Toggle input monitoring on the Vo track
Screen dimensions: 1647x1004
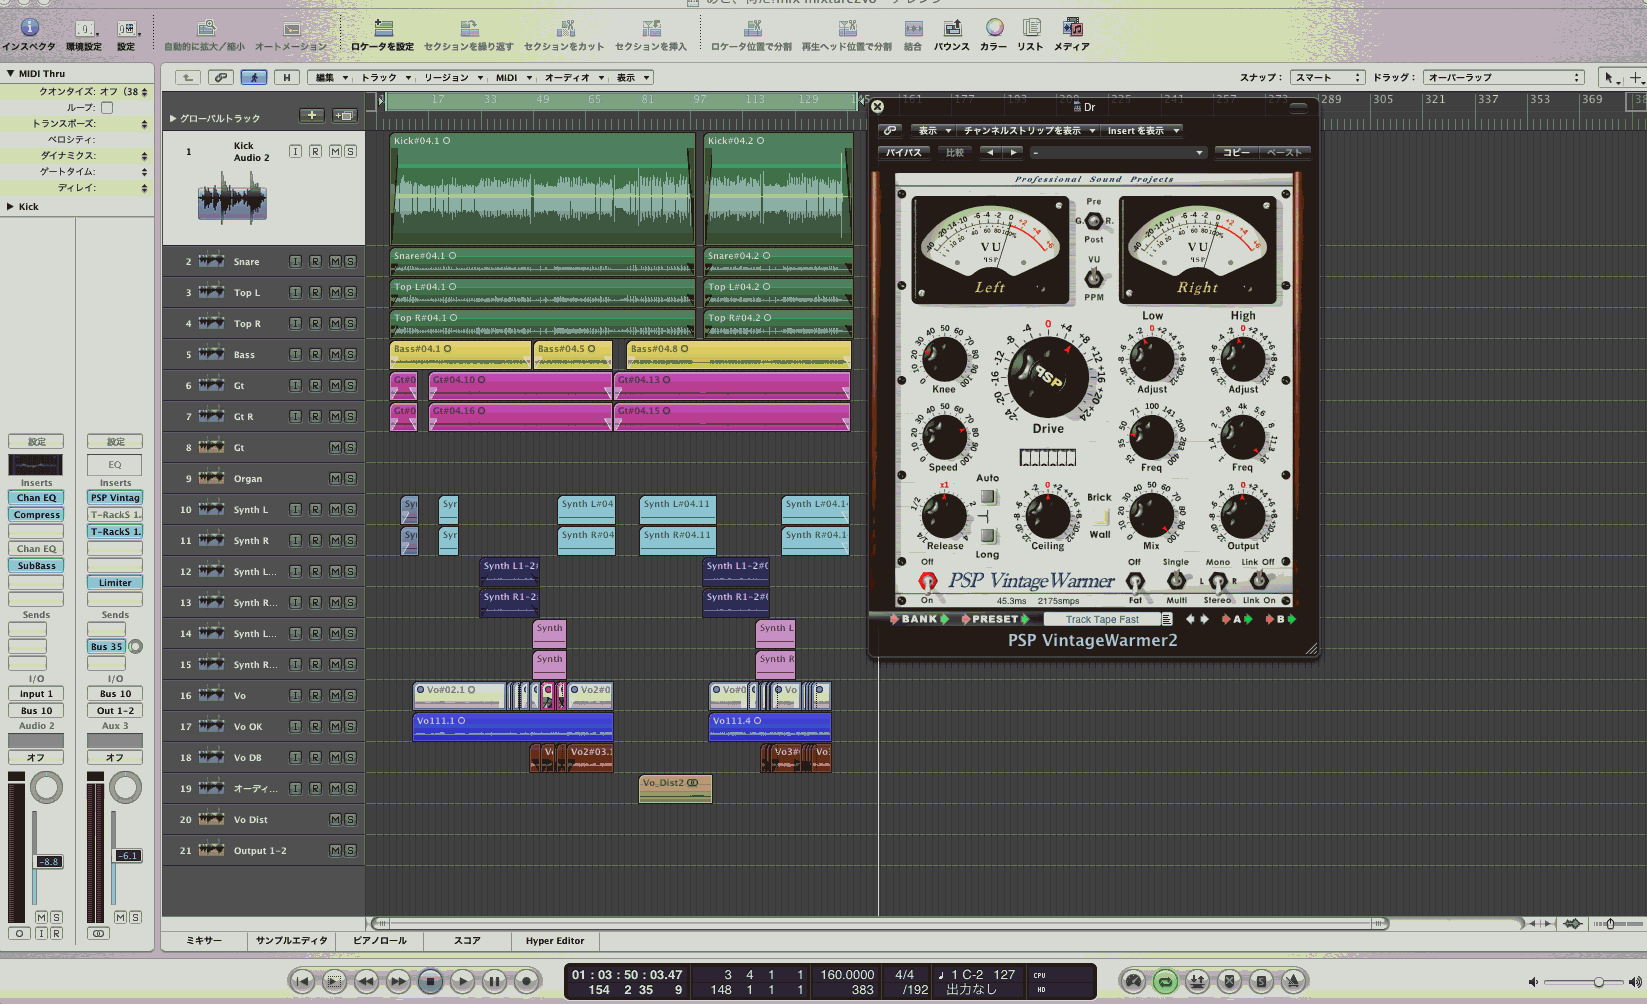[295, 695]
